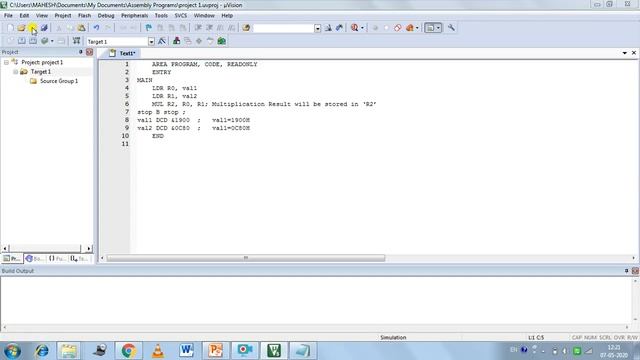Open the Project menu
This screenshot has width=640, height=360.
pyautogui.click(x=63, y=16)
